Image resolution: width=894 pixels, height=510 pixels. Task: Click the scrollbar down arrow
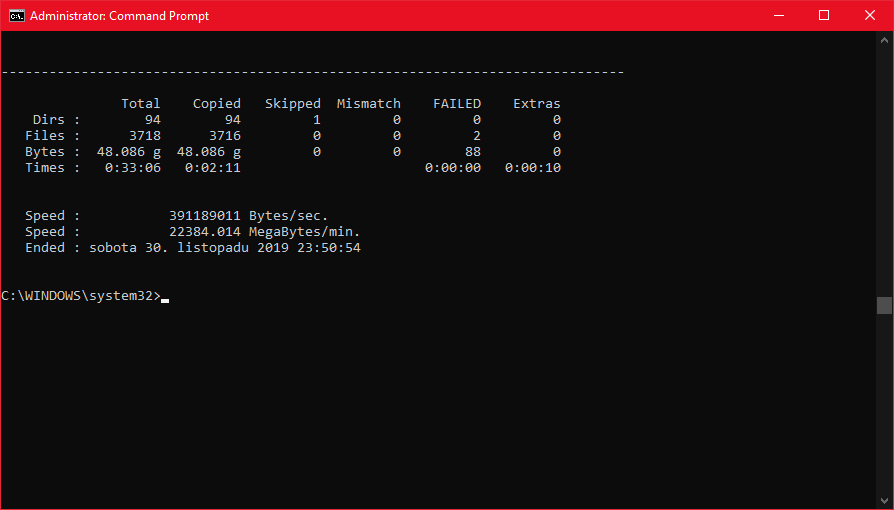884,500
